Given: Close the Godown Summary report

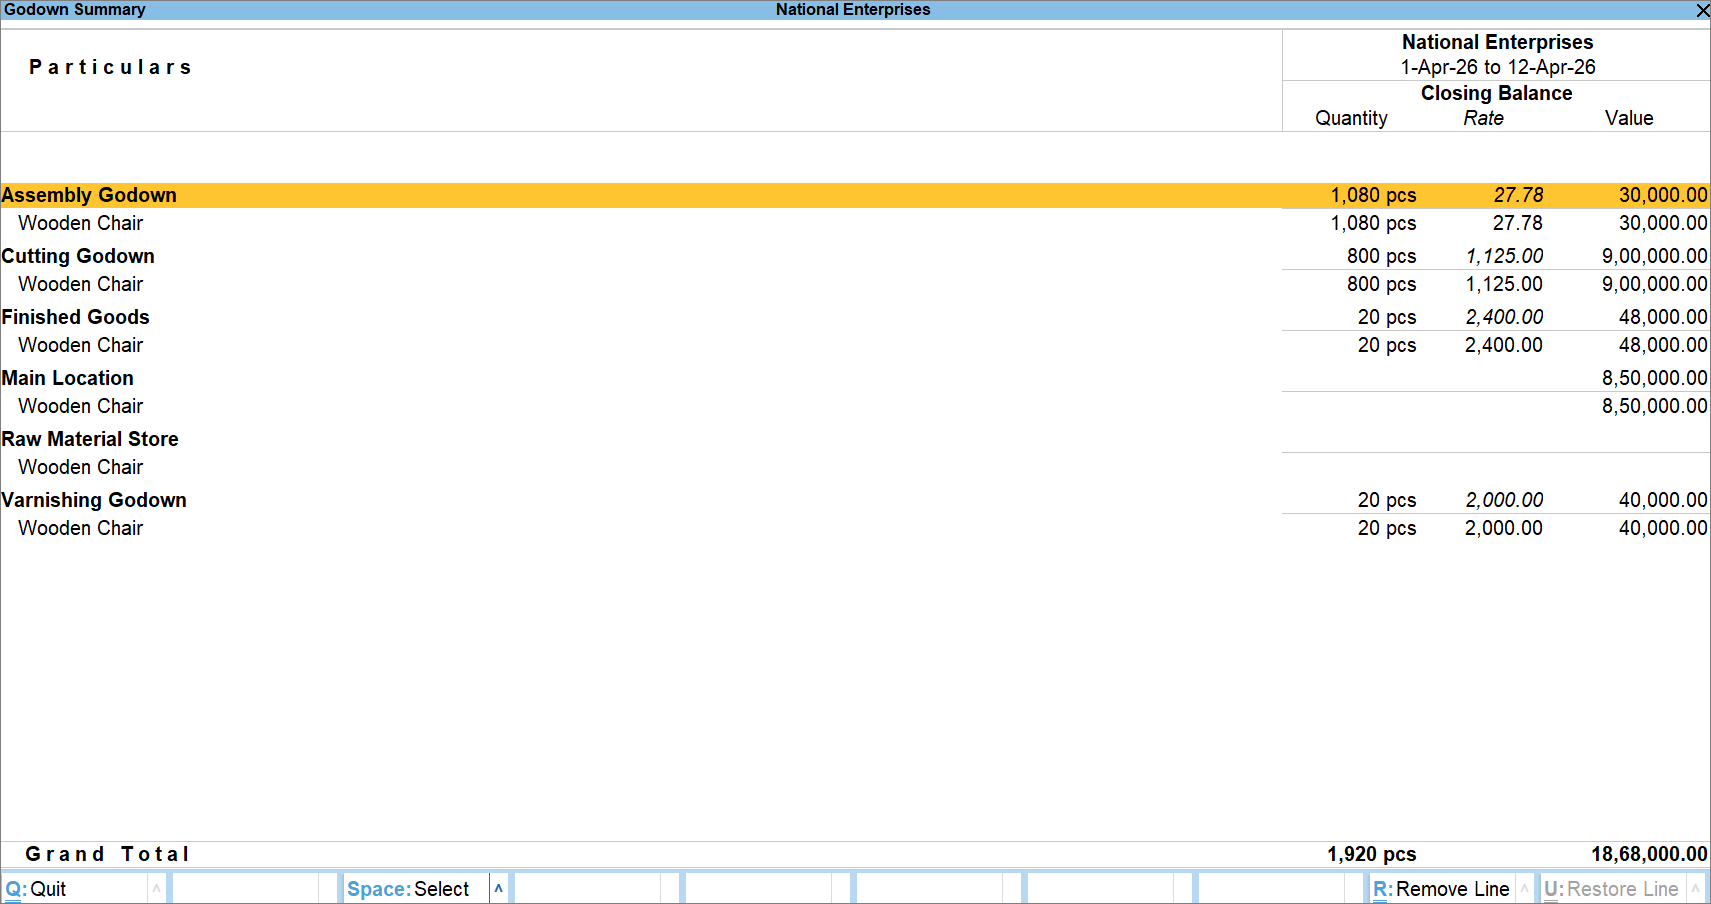Looking at the screenshot, I should (x=1702, y=10).
